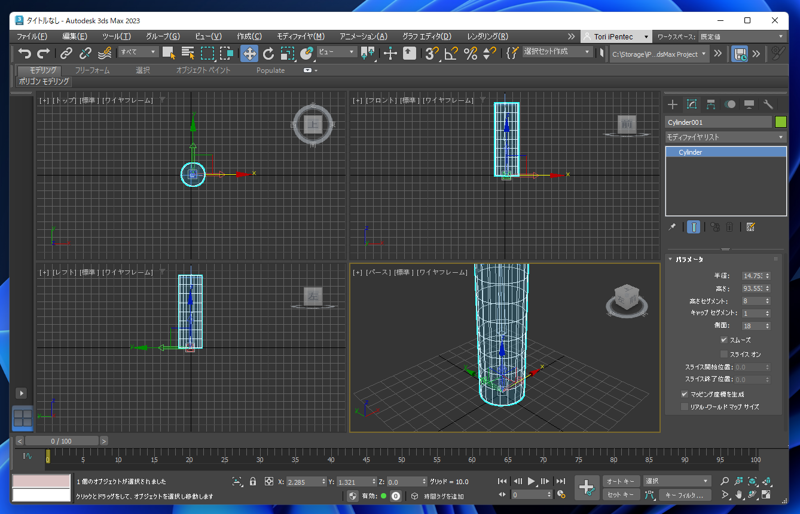800x514 pixels.
Task: Click the Play Animation button
Action: [531, 481]
